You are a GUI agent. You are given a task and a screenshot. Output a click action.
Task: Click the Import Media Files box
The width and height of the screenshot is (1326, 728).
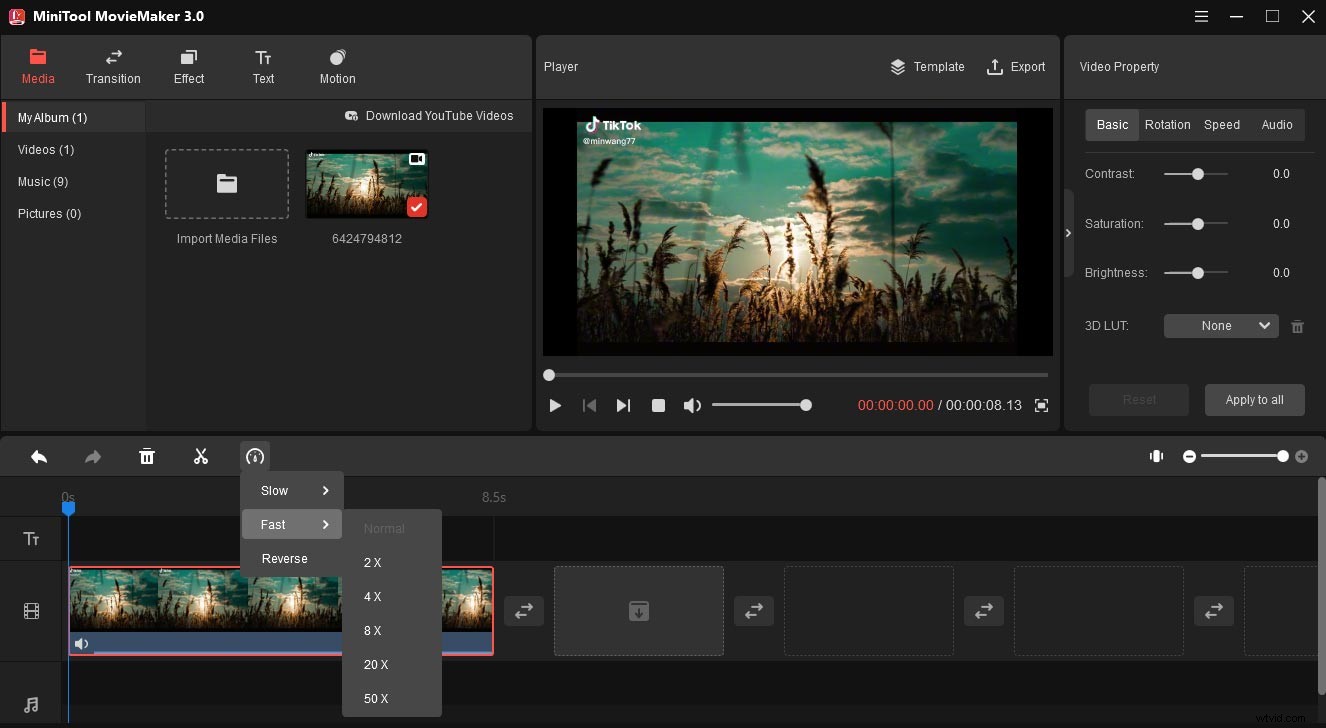tap(227, 185)
